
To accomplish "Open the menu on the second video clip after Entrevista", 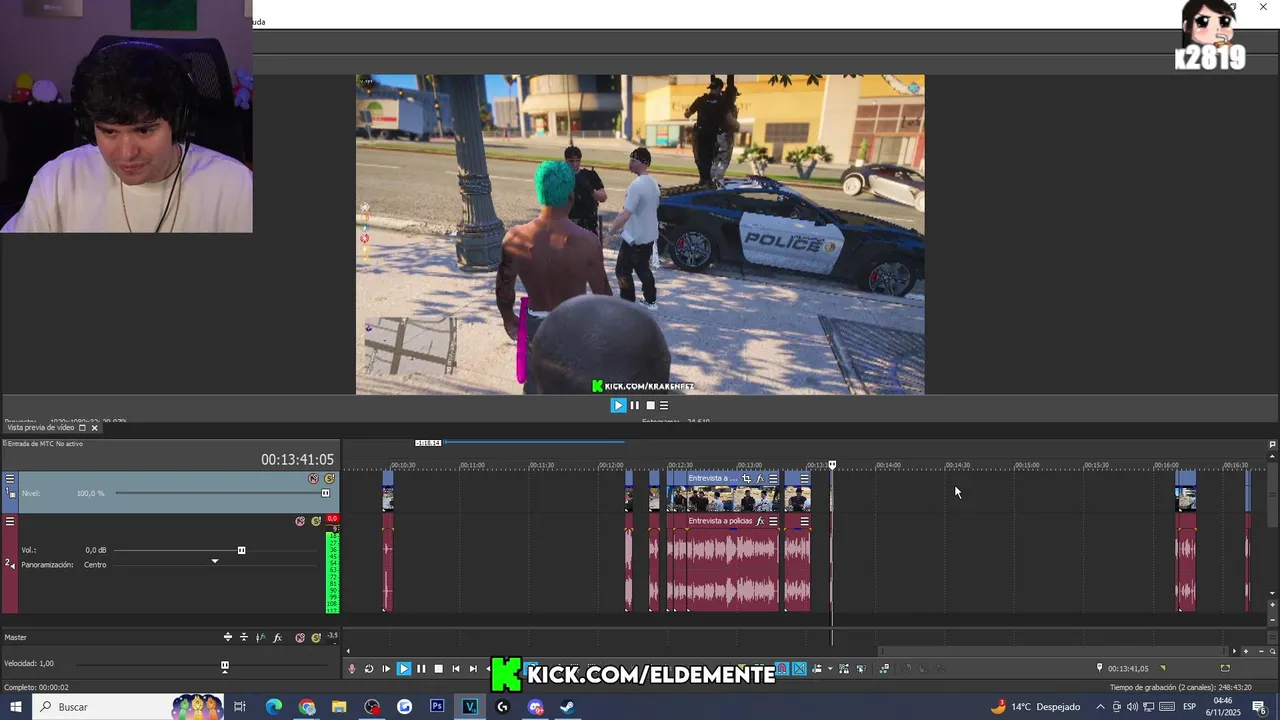I will (x=804, y=479).
